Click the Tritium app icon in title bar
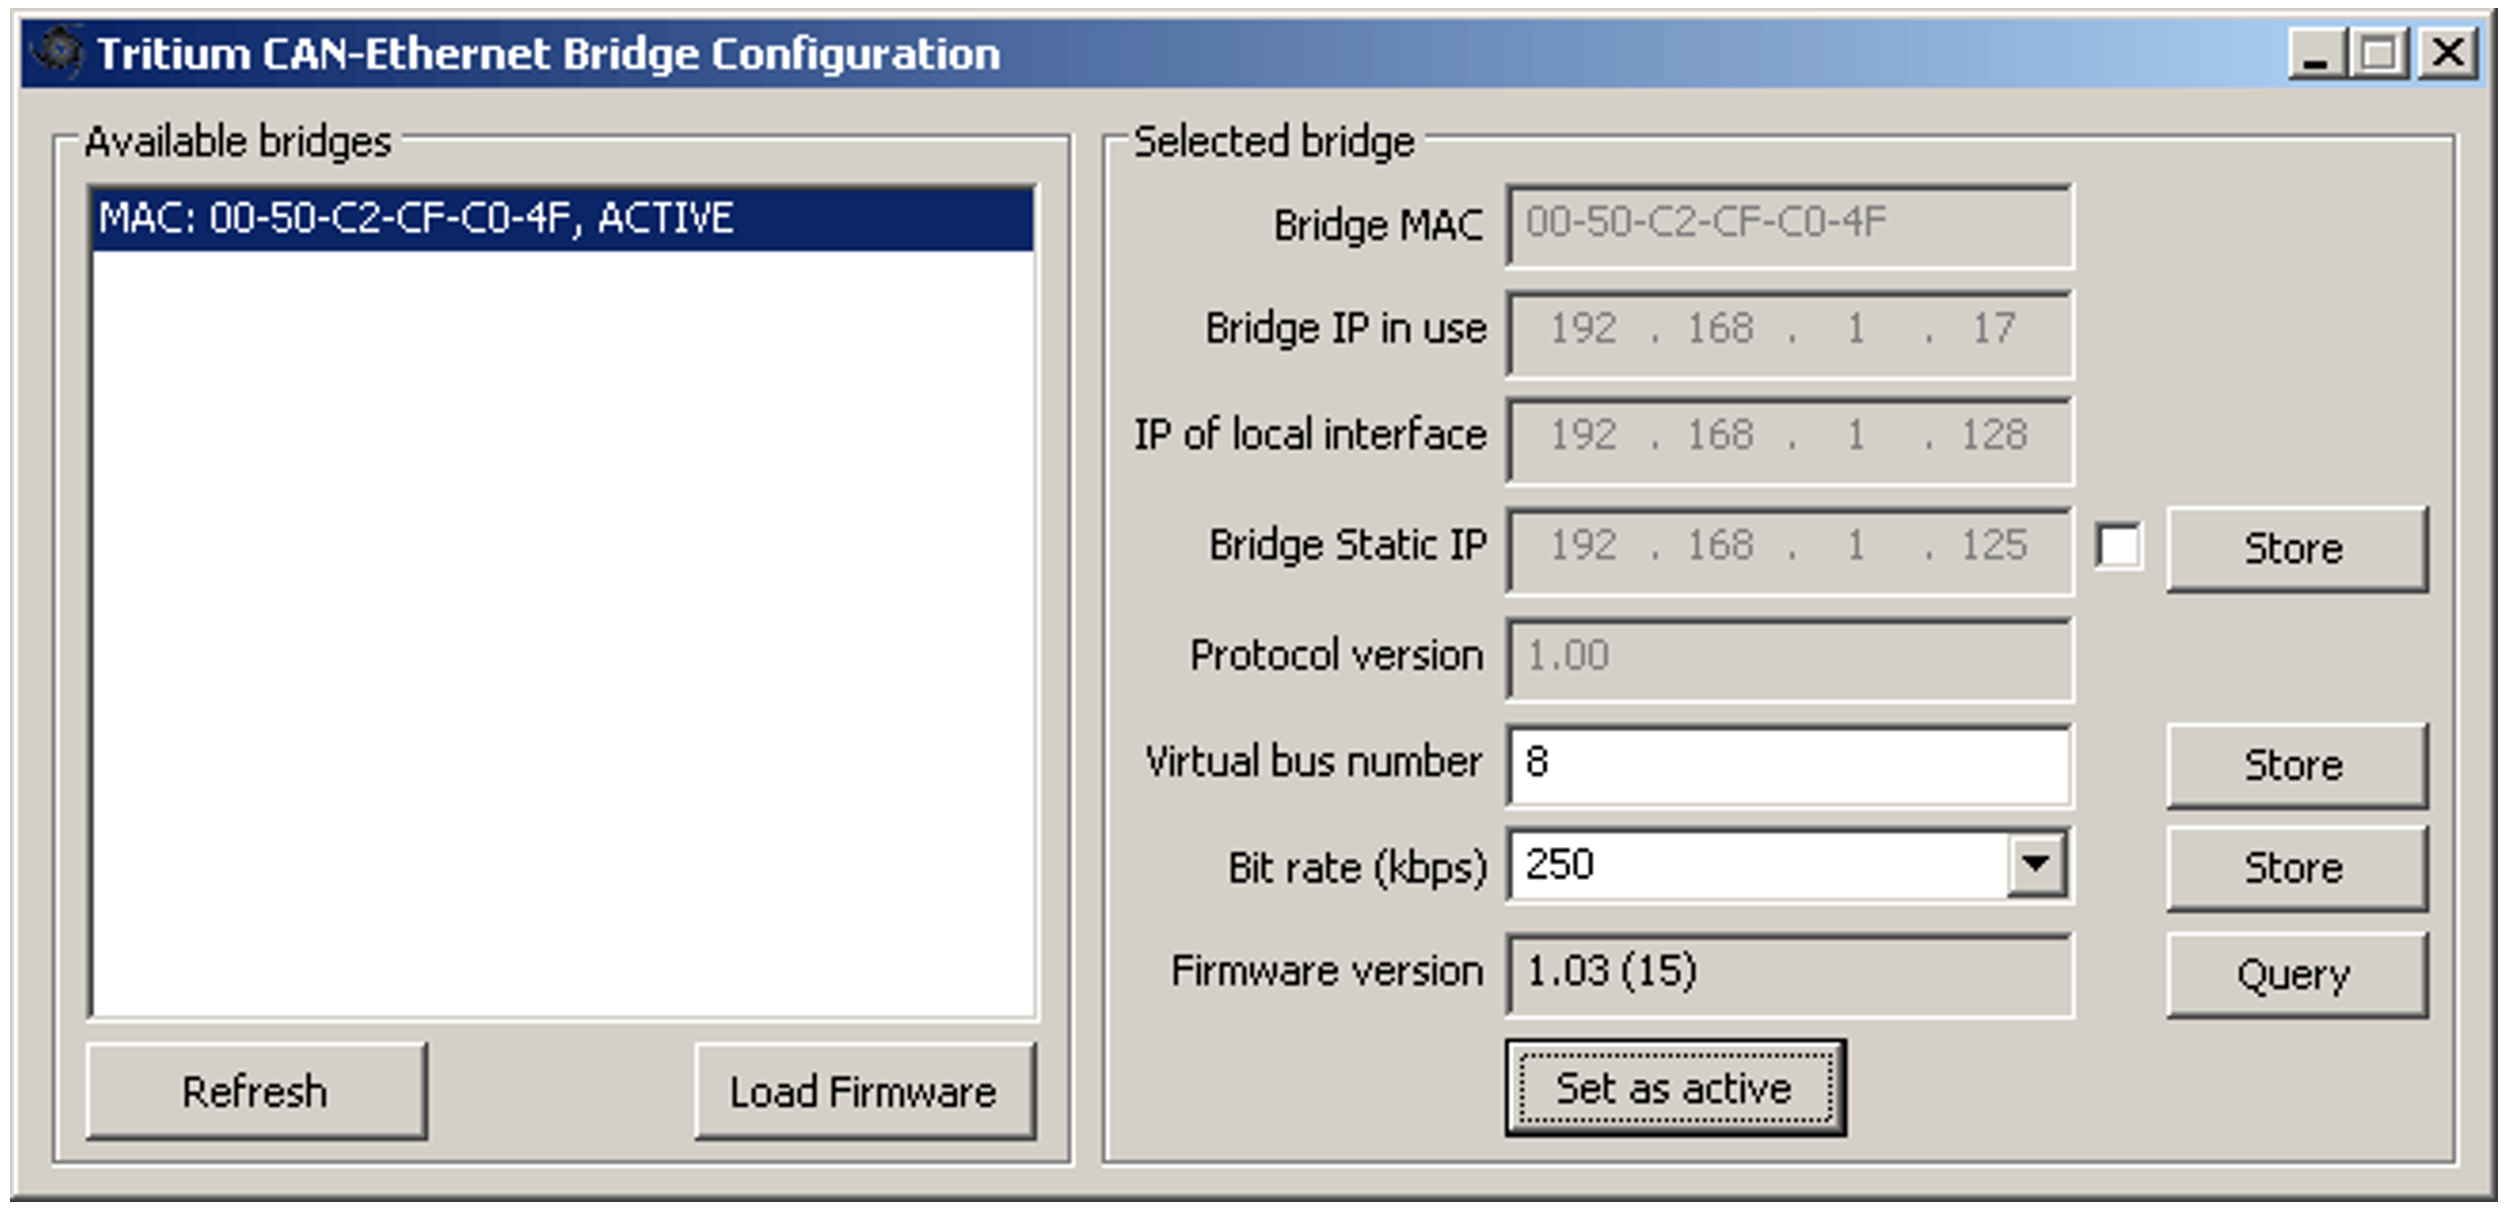The image size is (2504, 1210). (57, 52)
